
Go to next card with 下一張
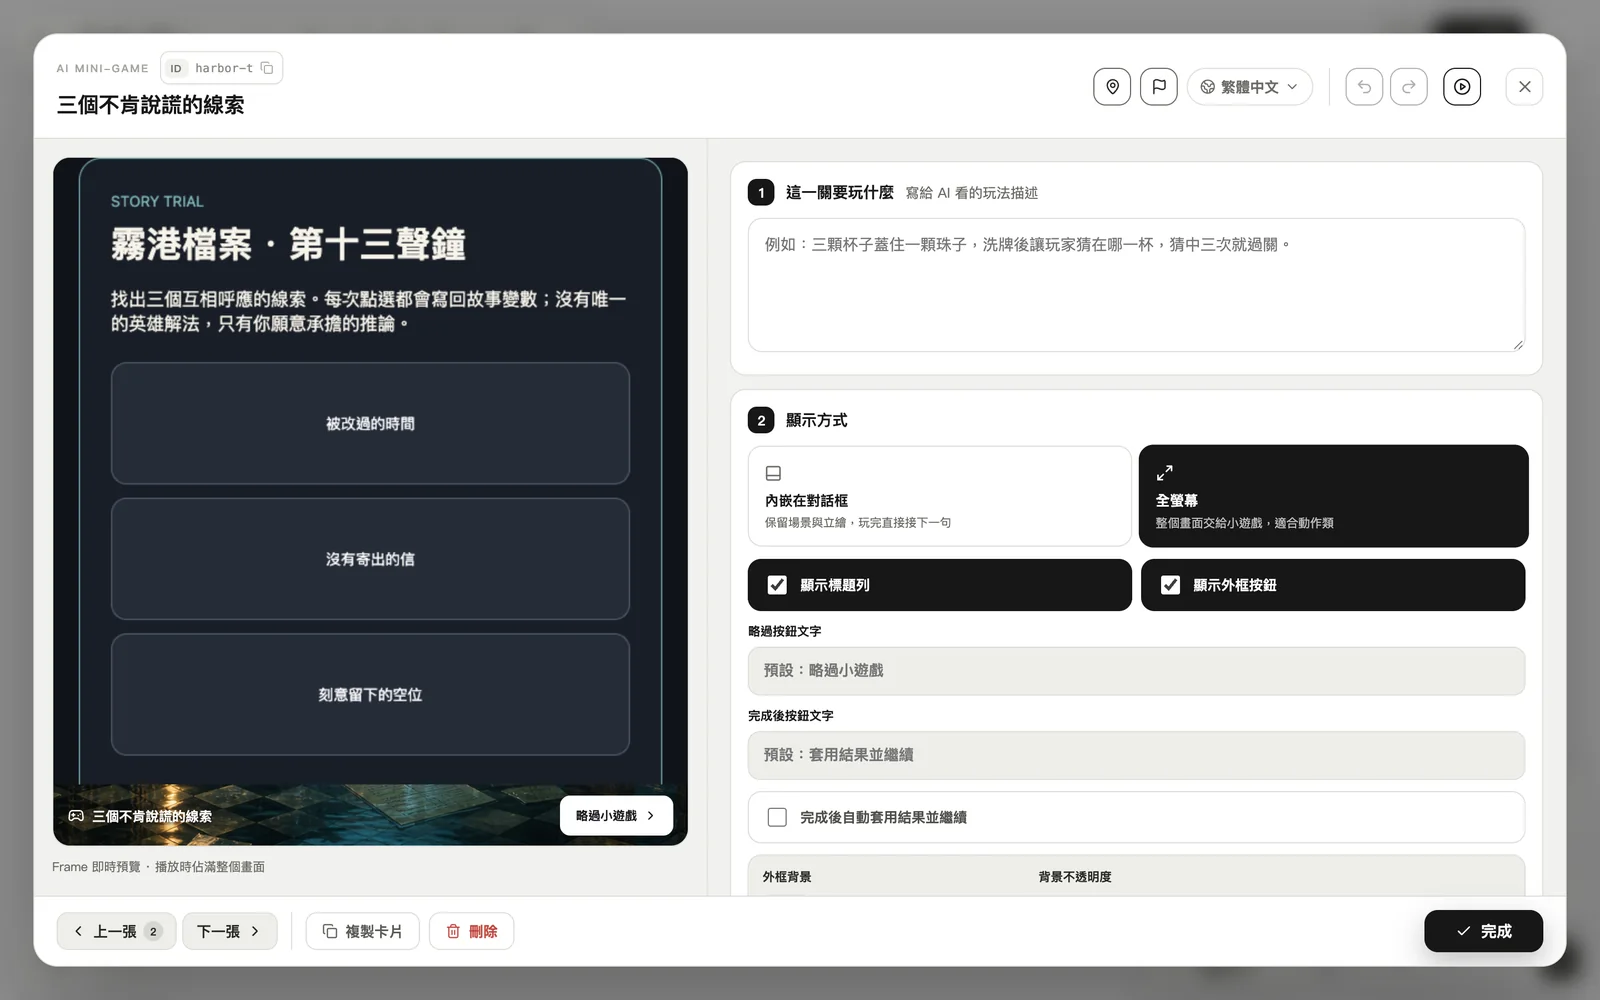tap(229, 931)
